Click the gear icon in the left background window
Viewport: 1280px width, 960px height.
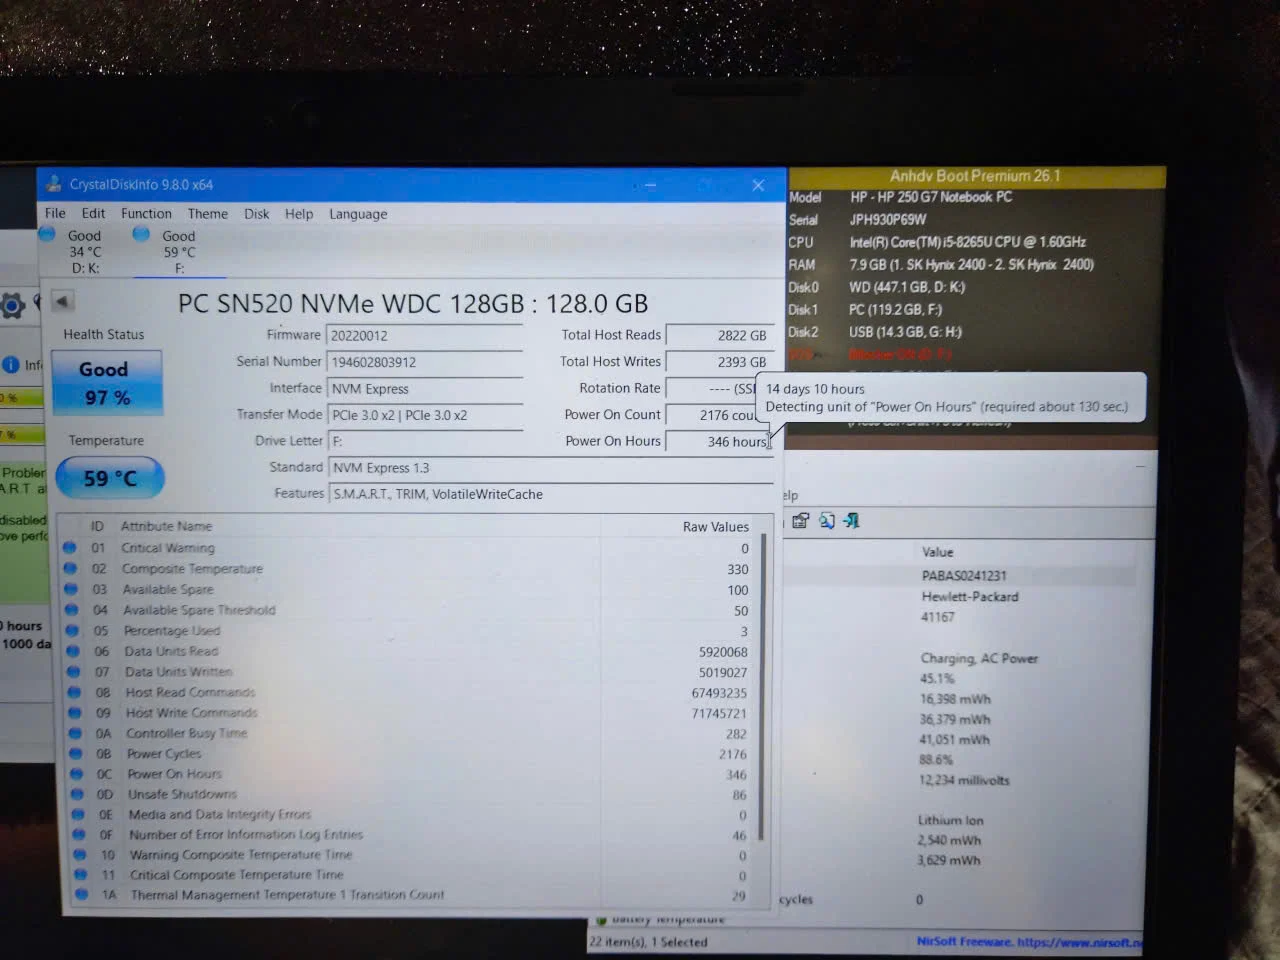[13, 305]
